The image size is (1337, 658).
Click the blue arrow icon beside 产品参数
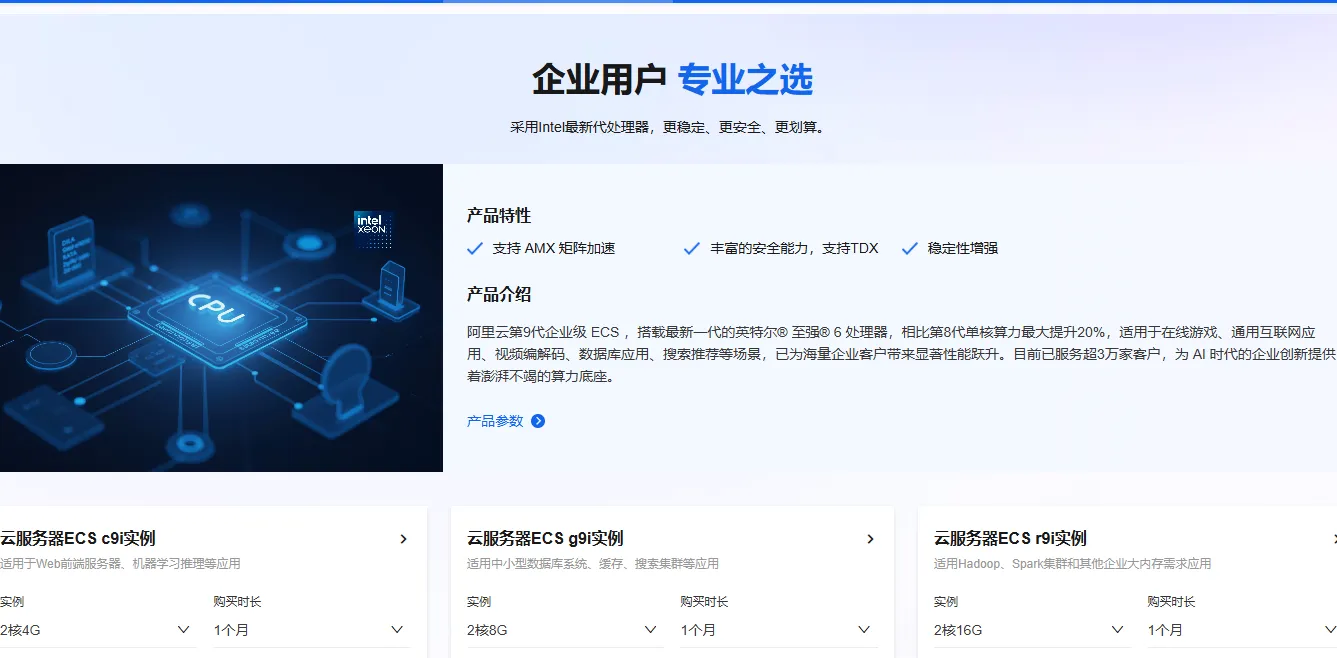(538, 421)
